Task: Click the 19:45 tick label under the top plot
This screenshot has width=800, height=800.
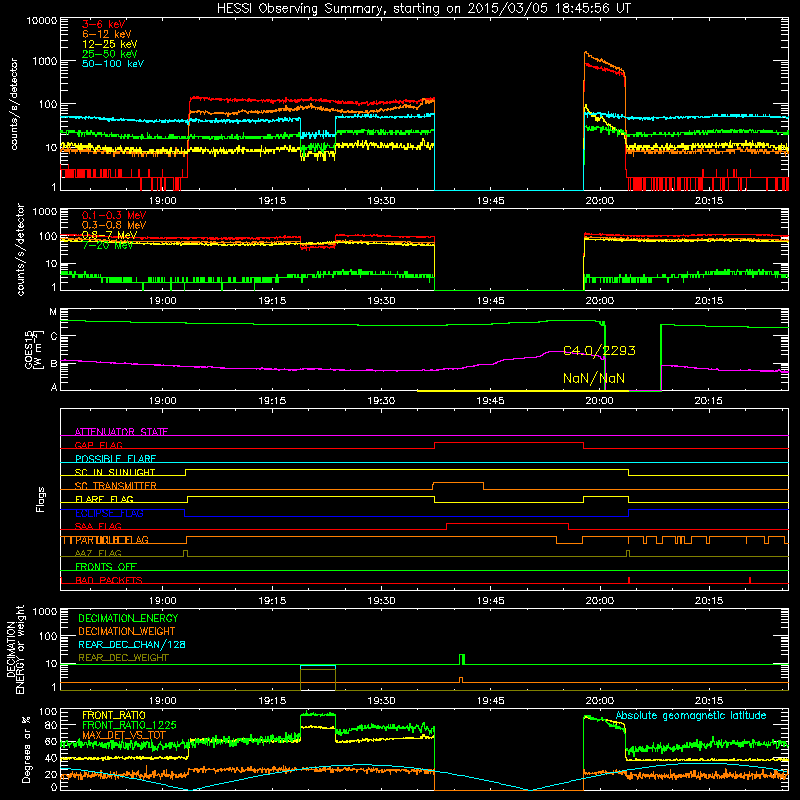Action: point(490,201)
